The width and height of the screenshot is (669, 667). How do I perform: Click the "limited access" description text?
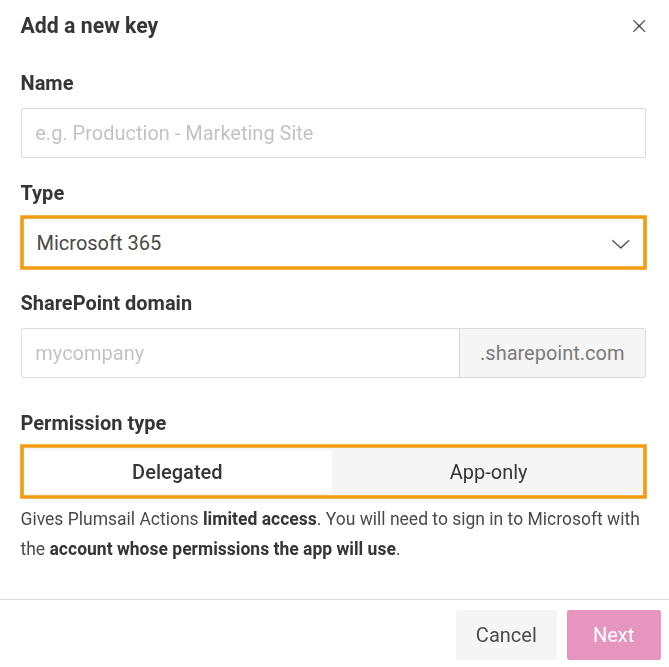(260, 519)
